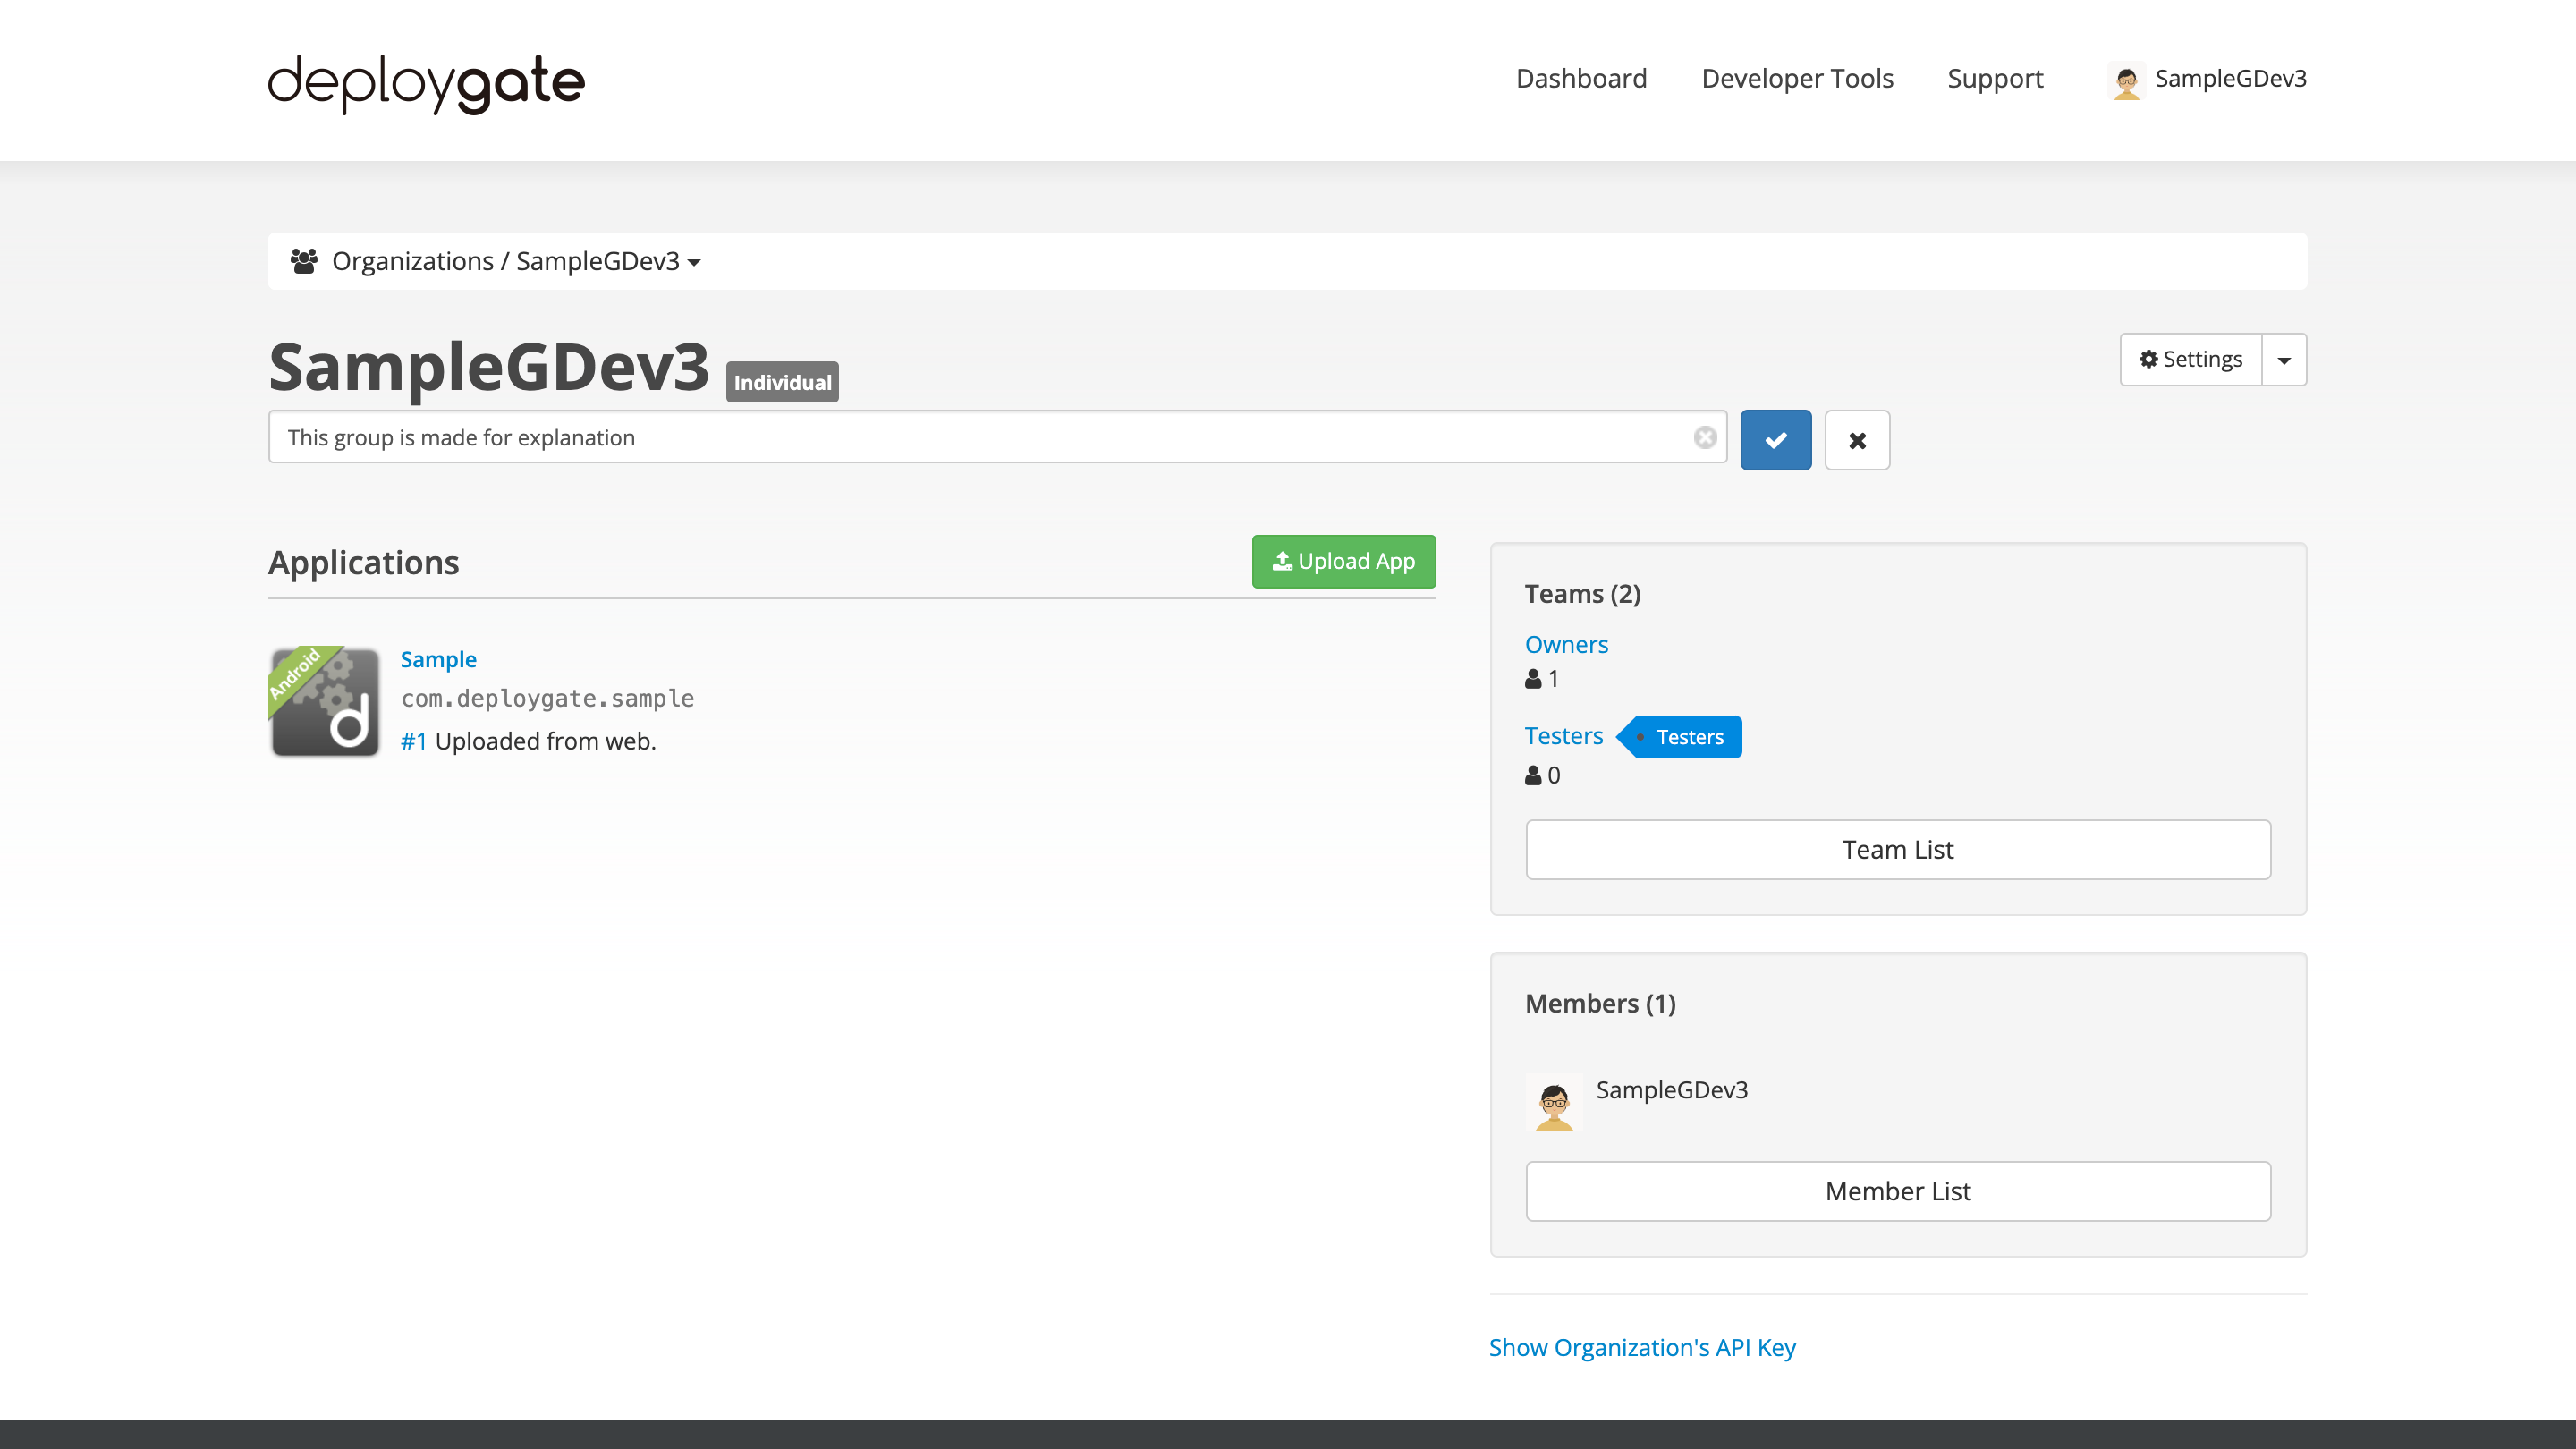Click the Sample app Android icon thumbnail
2576x1449 pixels.
click(x=324, y=702)
